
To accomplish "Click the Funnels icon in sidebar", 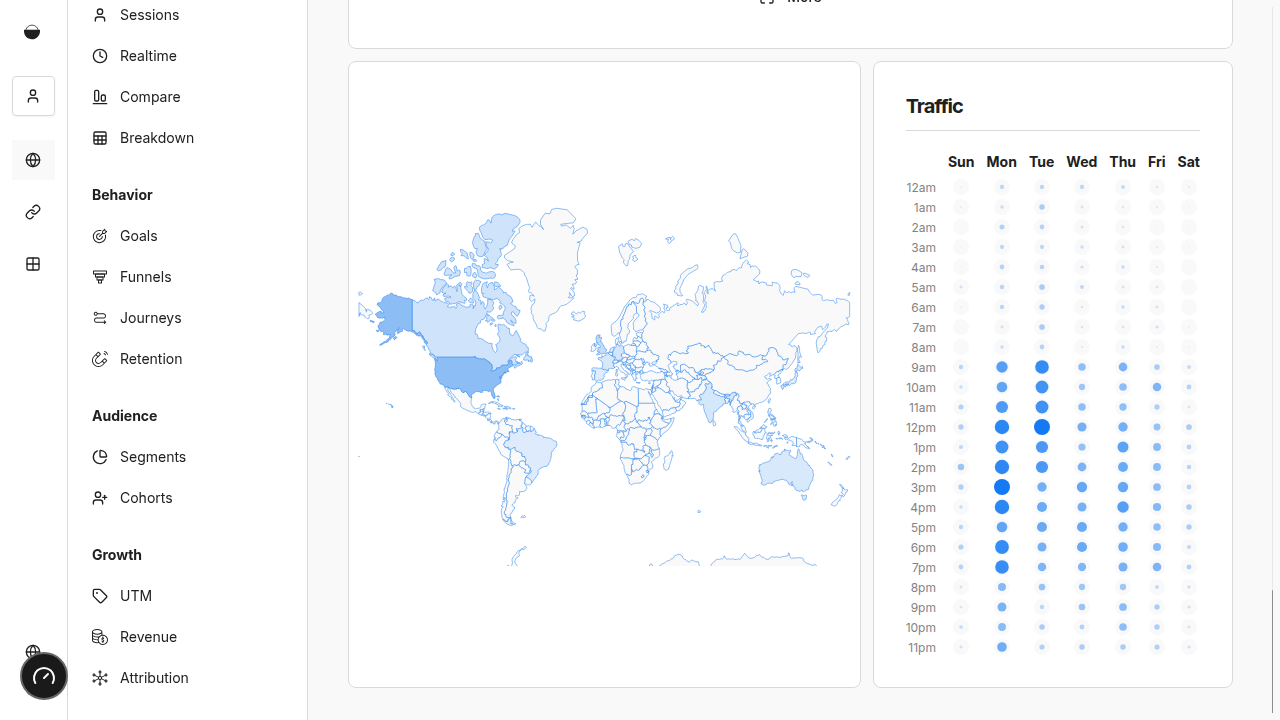I will pos(100,277).
